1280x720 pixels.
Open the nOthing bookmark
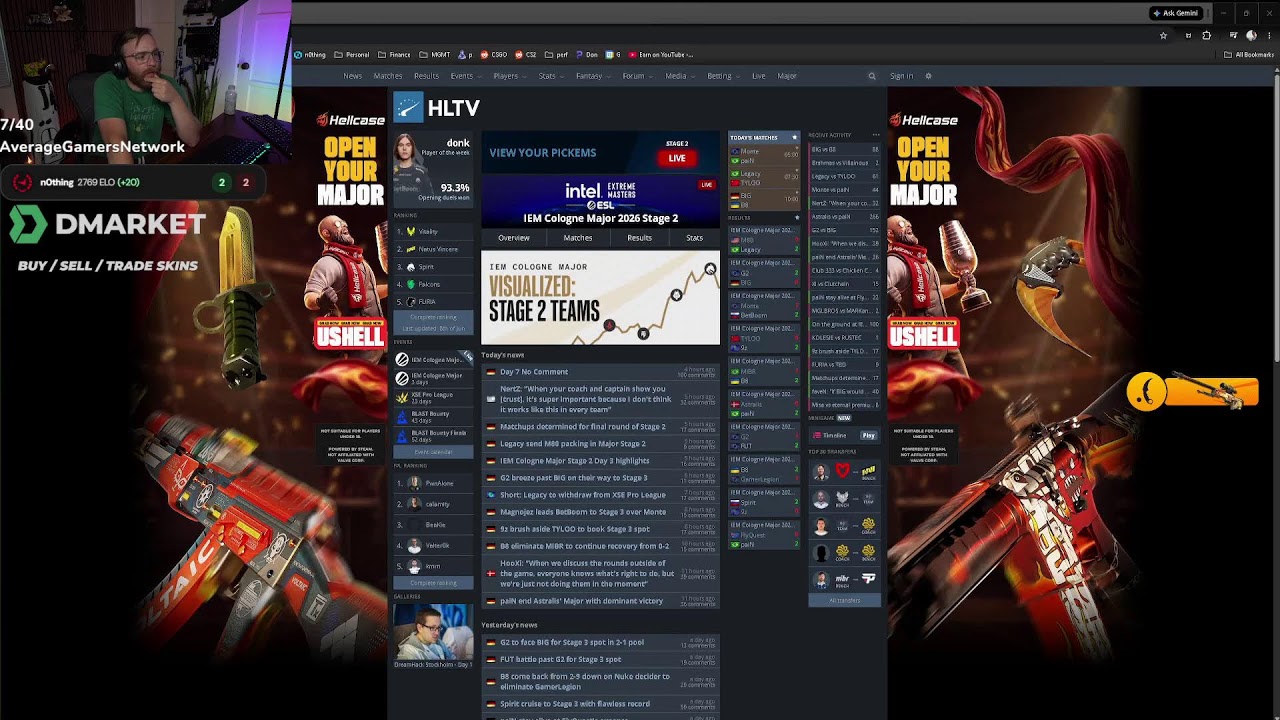(x=310, y=55)
